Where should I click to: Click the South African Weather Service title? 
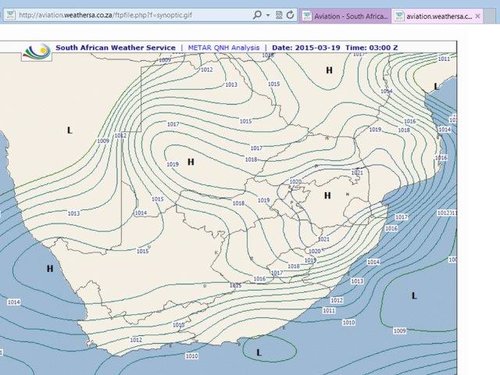(x=115, y=48)
